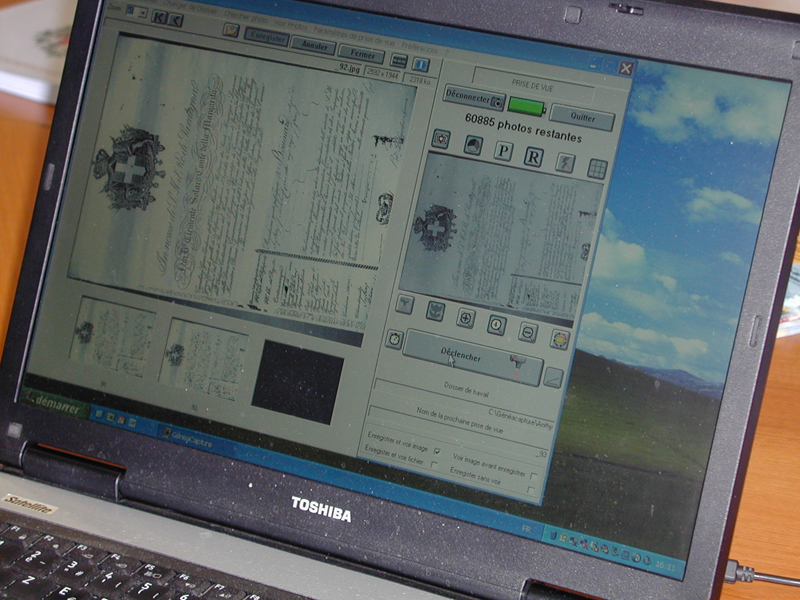Image resolution: width=800 pixels, height=600 pixels.
Task: Uncheck 'Enregistrer et voir image' checkbox
Action: pyautogui.click(x=437, y=451)
